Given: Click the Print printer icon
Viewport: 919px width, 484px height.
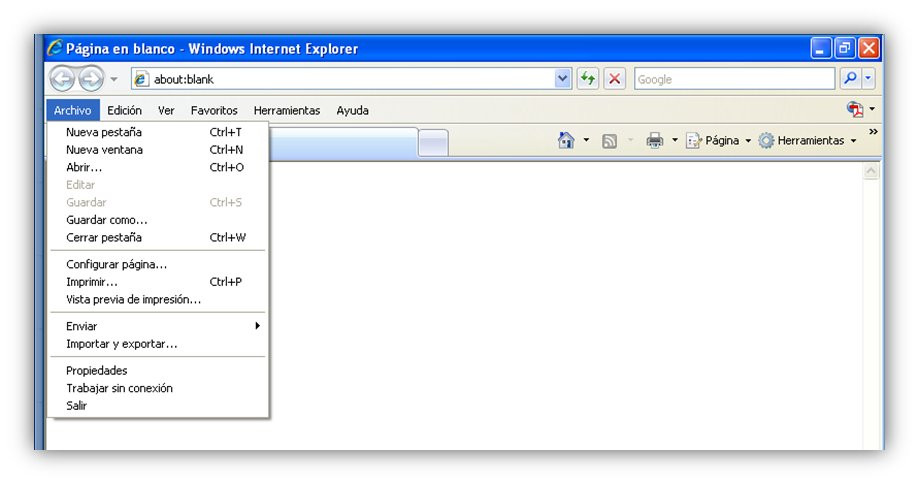Looking at the screenshot, I should (655, 140).
